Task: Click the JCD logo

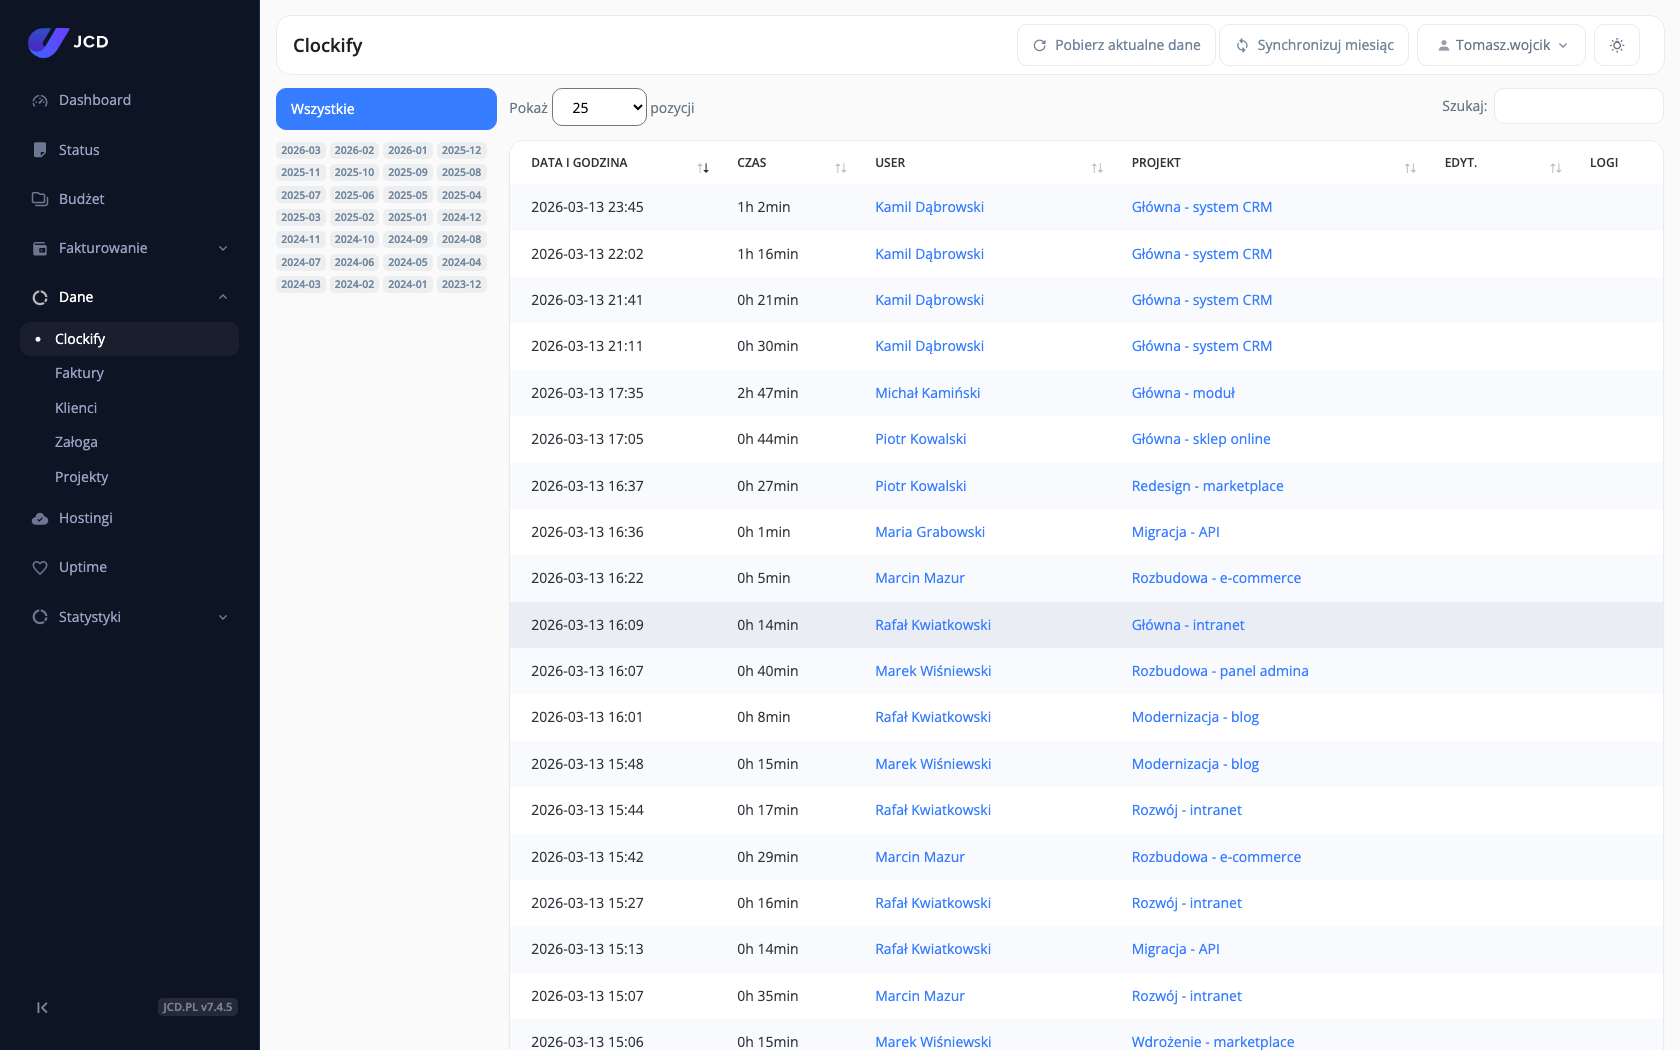Action: point(68,42)
